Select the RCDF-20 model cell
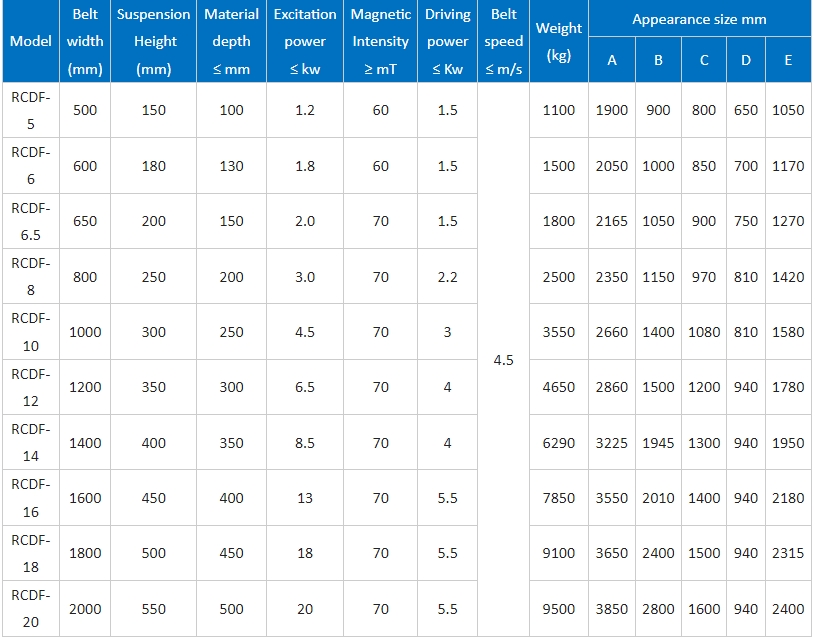The width and height of the screenshot is (815, 639). click(x=31, y=609)
